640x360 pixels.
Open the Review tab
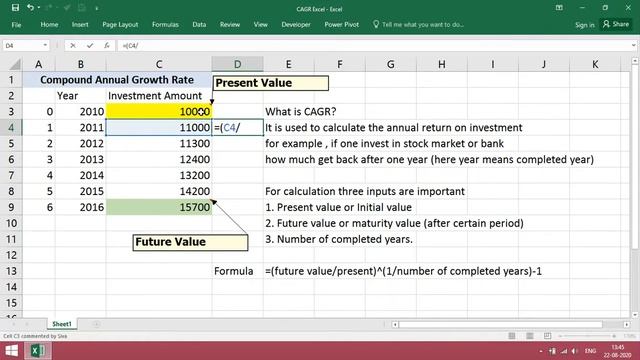(230, 24)
